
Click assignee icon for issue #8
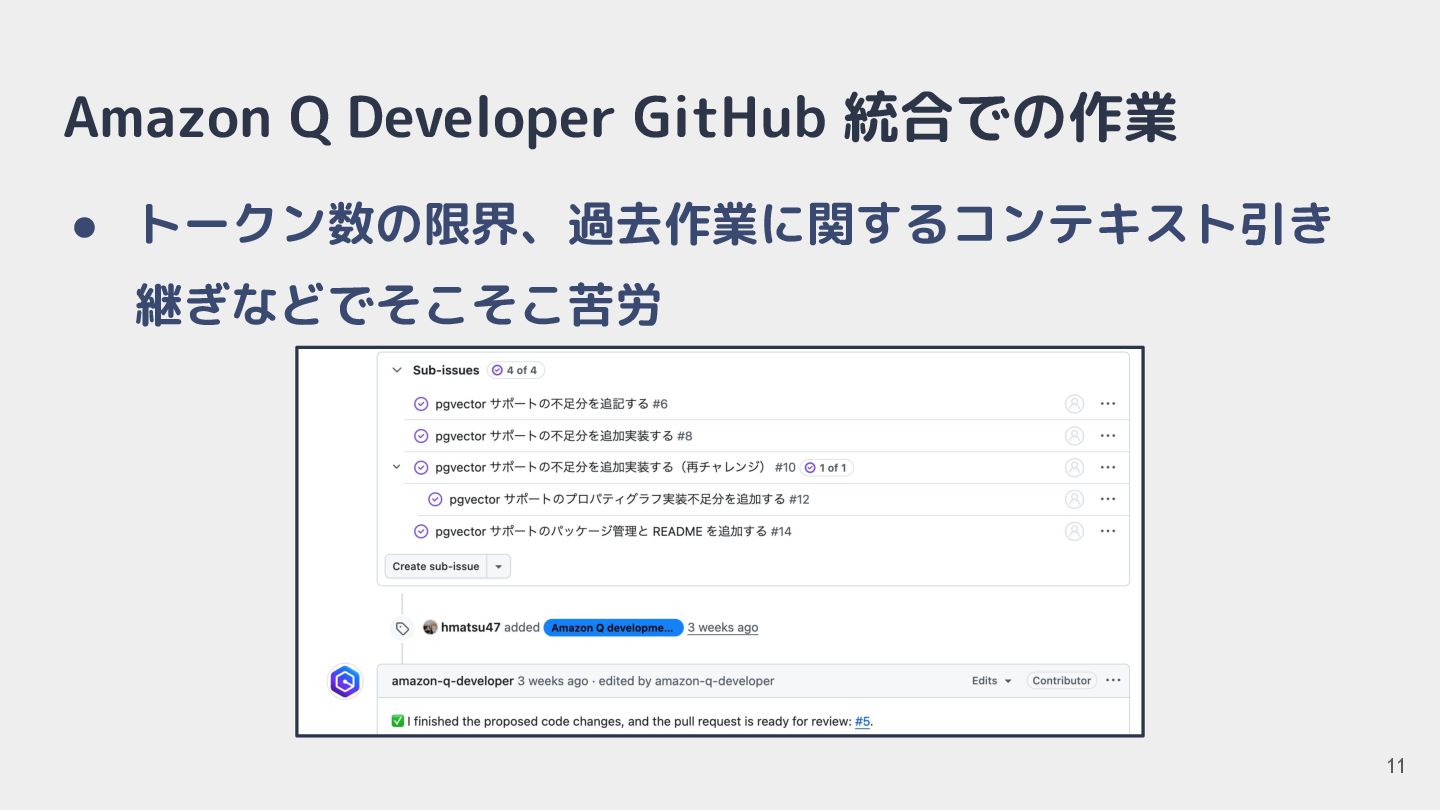1074,436
